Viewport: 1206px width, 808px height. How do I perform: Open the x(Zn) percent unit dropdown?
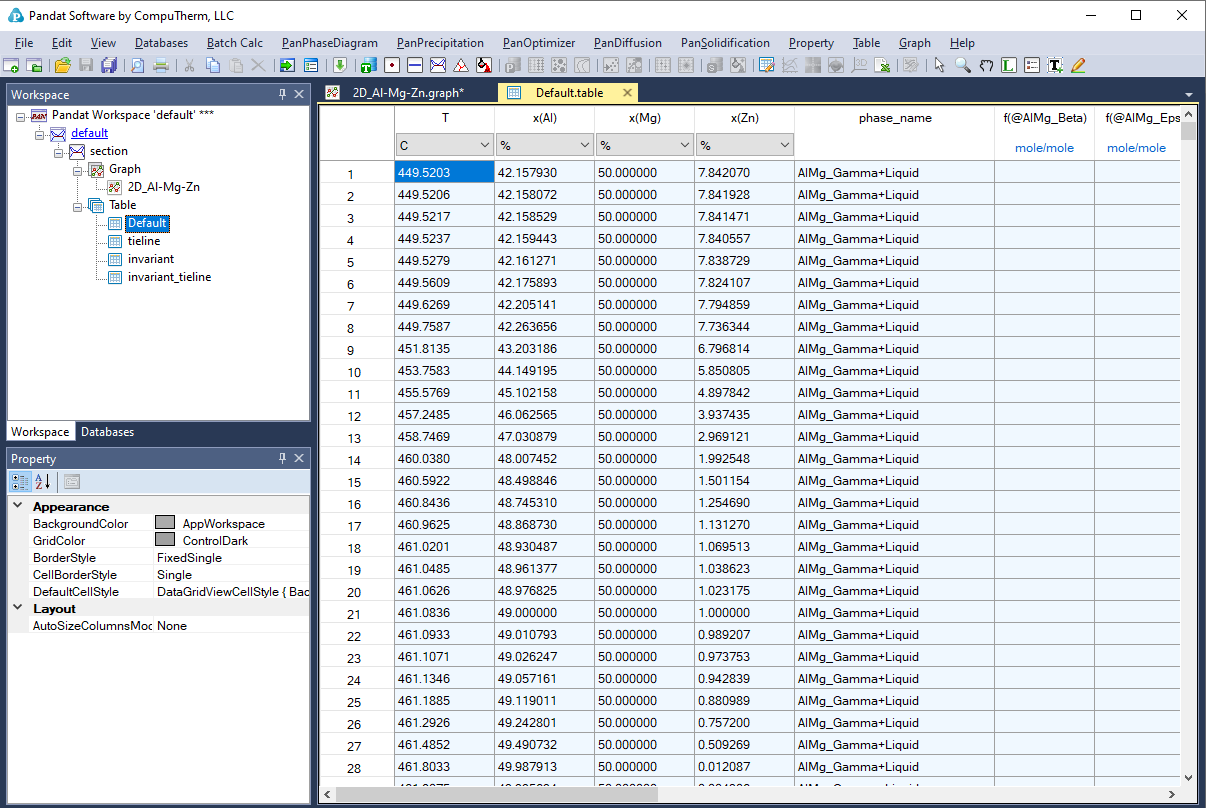click(x=783, y=145)
